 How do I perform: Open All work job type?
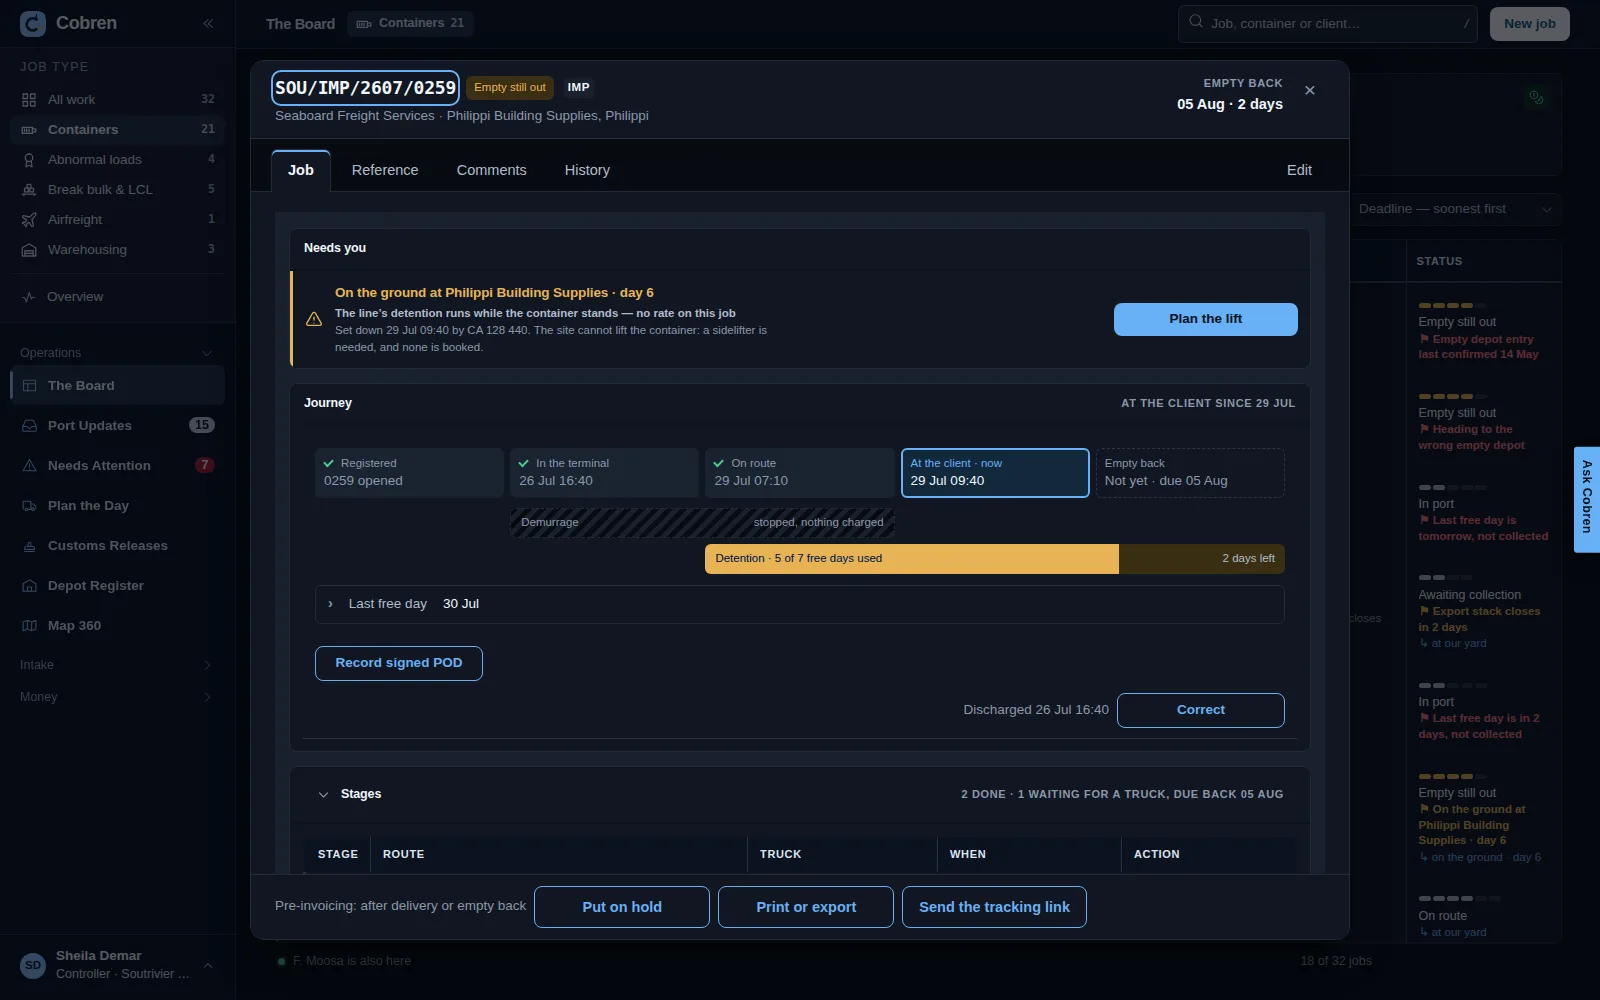118,99
